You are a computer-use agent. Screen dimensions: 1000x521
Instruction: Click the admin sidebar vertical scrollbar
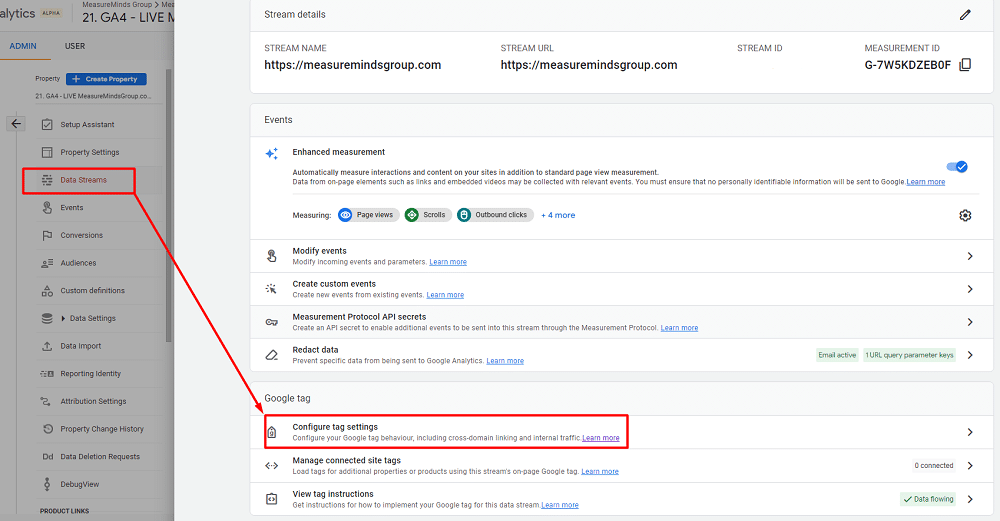[x=168, y=205]
